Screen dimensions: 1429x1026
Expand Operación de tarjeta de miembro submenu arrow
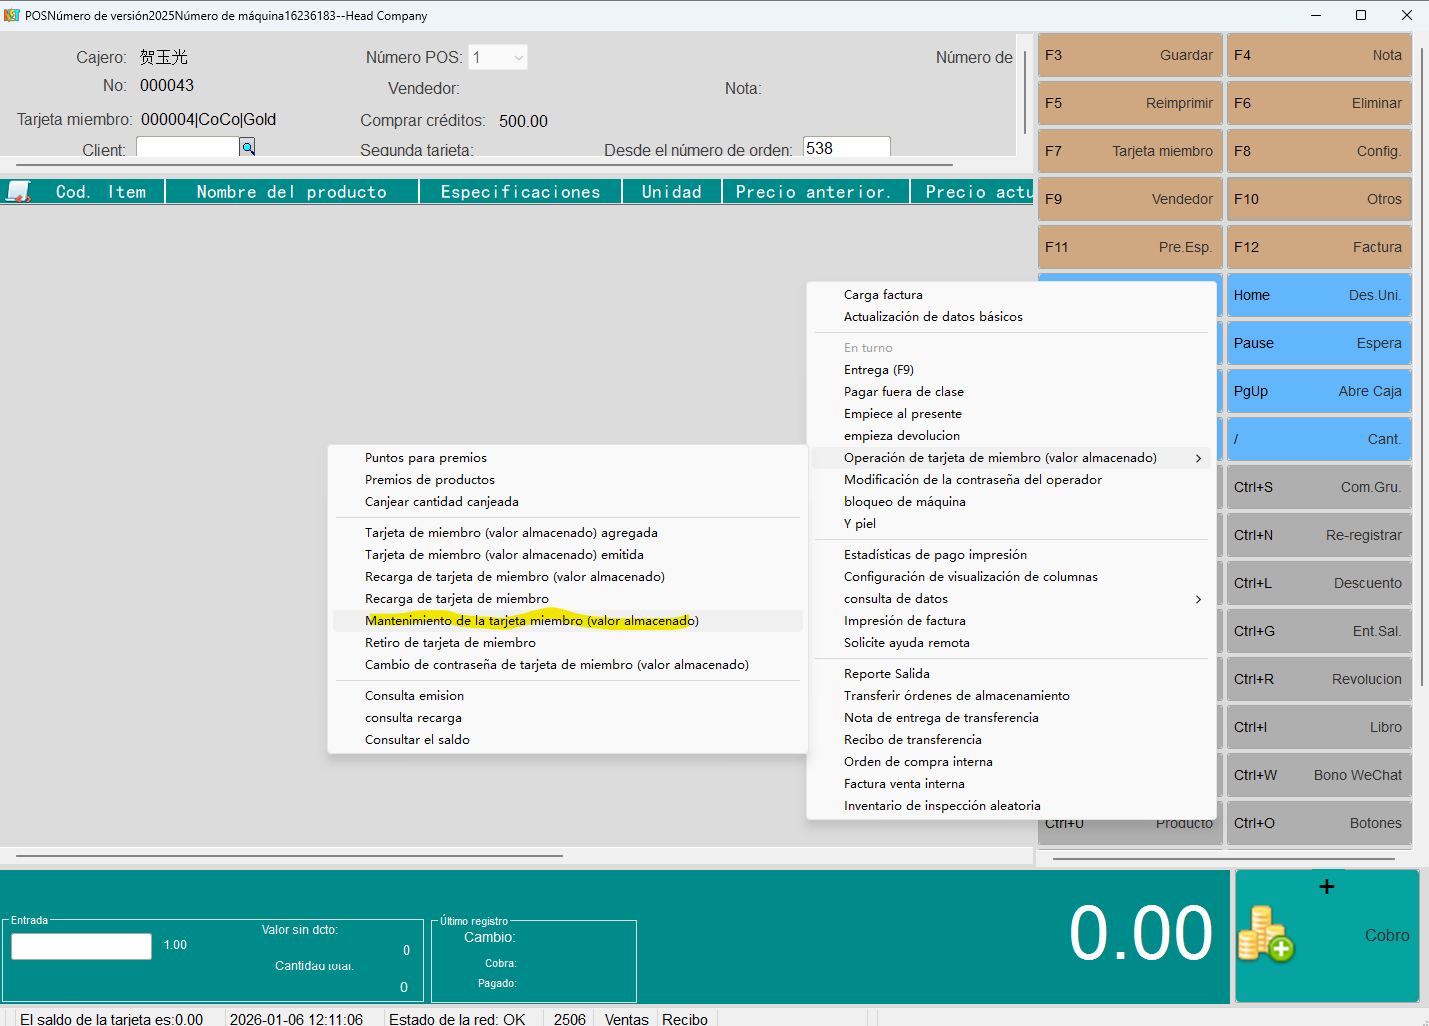coord(1198,458)
